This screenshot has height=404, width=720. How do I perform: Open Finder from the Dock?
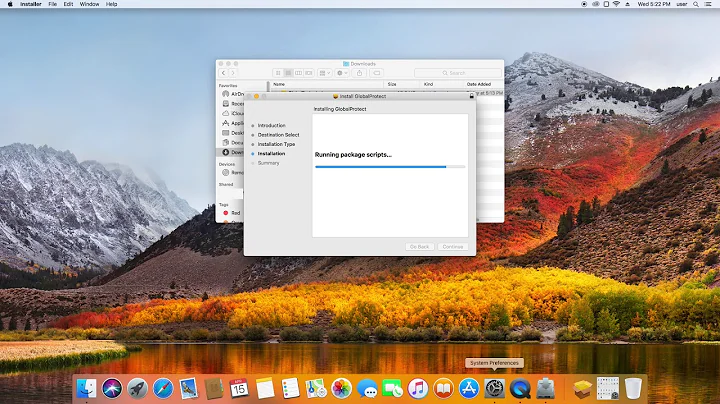pos(86,388)
